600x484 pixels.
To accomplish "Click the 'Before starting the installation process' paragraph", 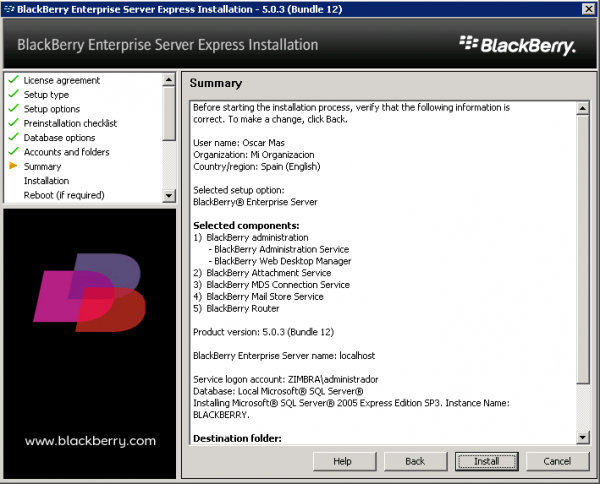I will 351,113.
